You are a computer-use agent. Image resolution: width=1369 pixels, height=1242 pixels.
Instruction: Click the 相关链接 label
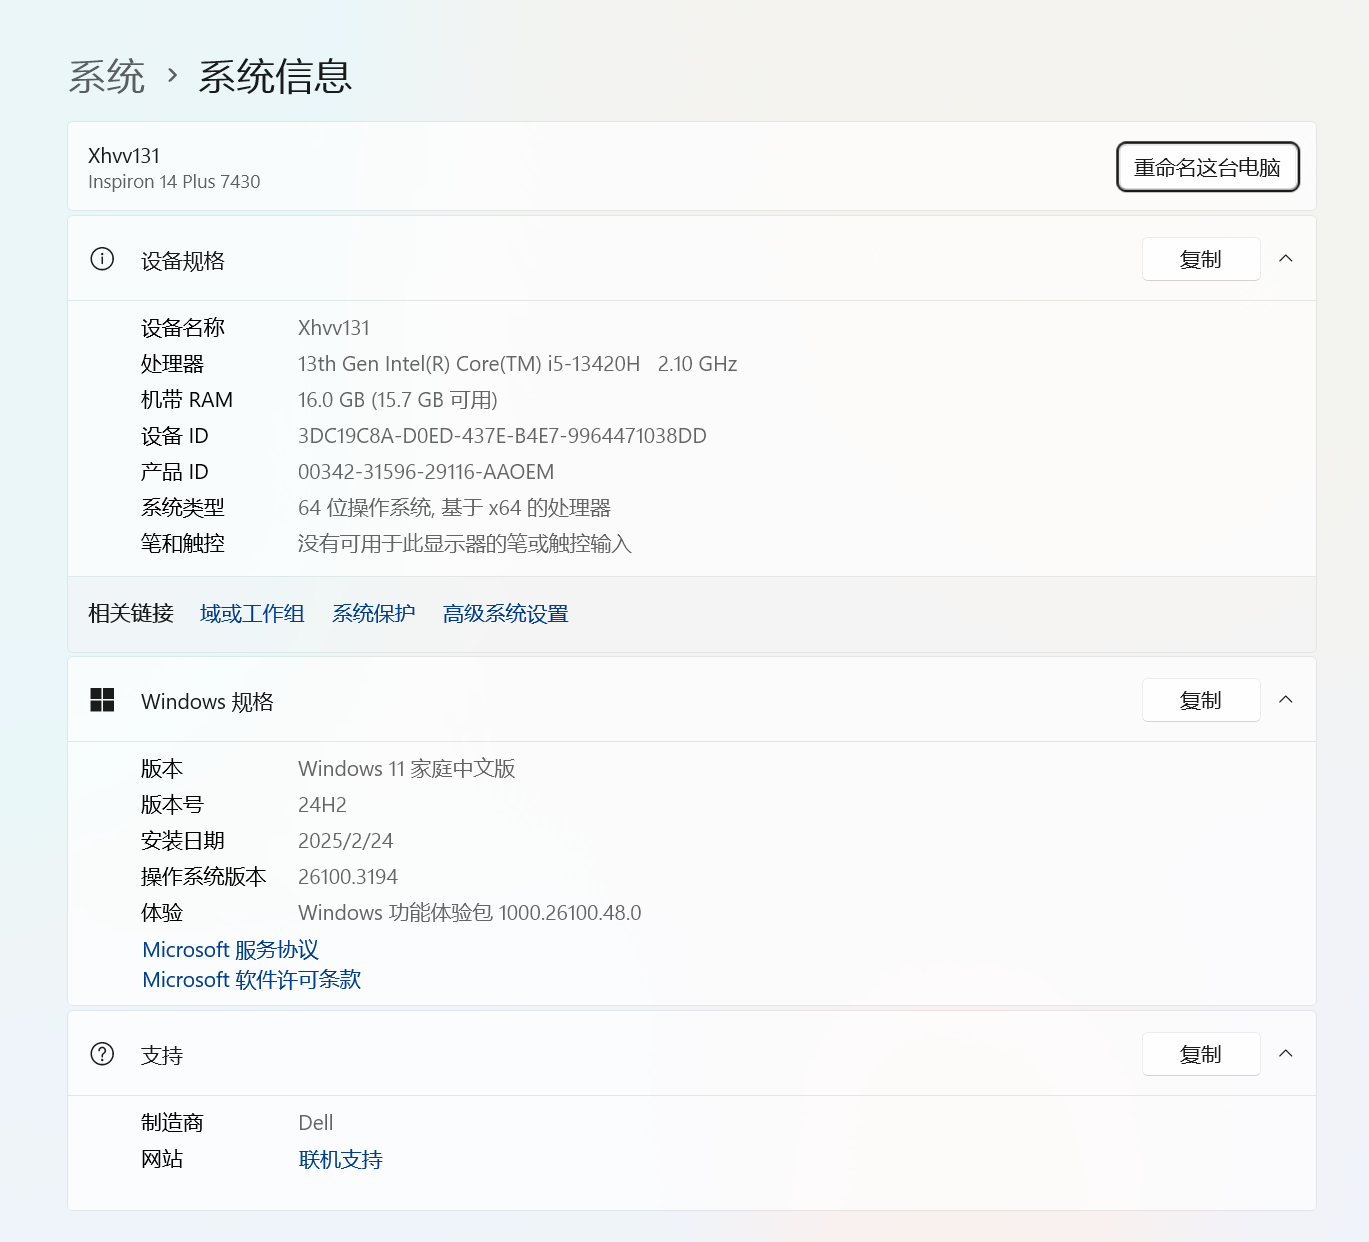coord(131,613)
